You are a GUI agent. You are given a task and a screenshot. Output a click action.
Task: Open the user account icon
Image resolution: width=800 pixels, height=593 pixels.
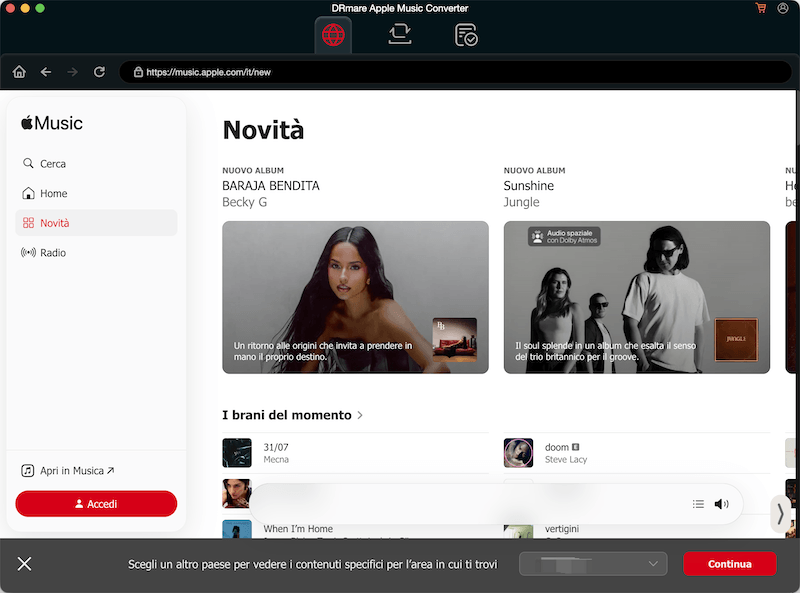coord(783,8)
